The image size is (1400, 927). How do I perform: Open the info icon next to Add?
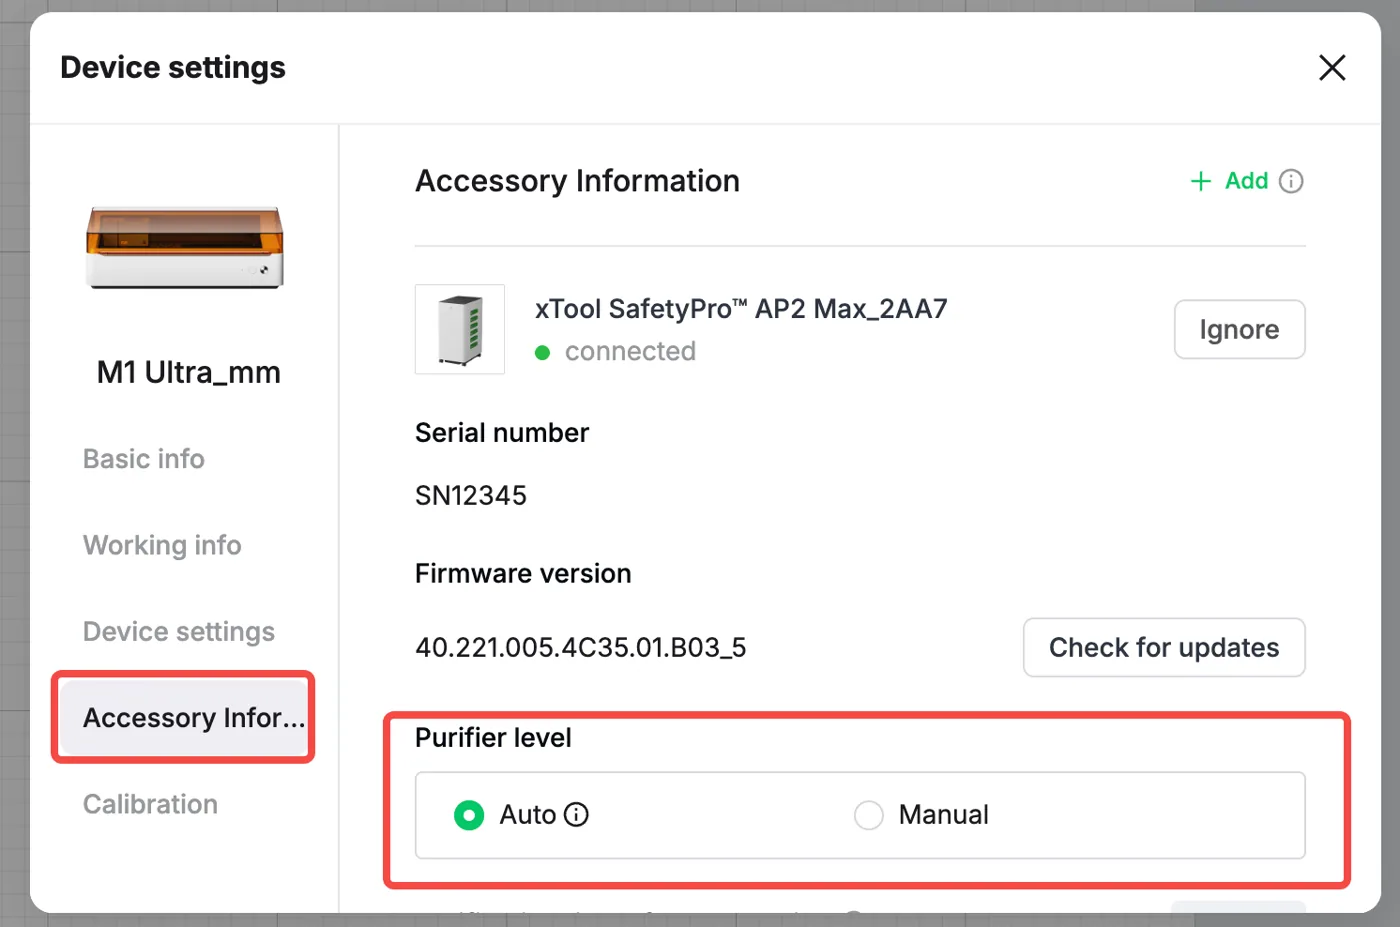[x=1291, y=181]
